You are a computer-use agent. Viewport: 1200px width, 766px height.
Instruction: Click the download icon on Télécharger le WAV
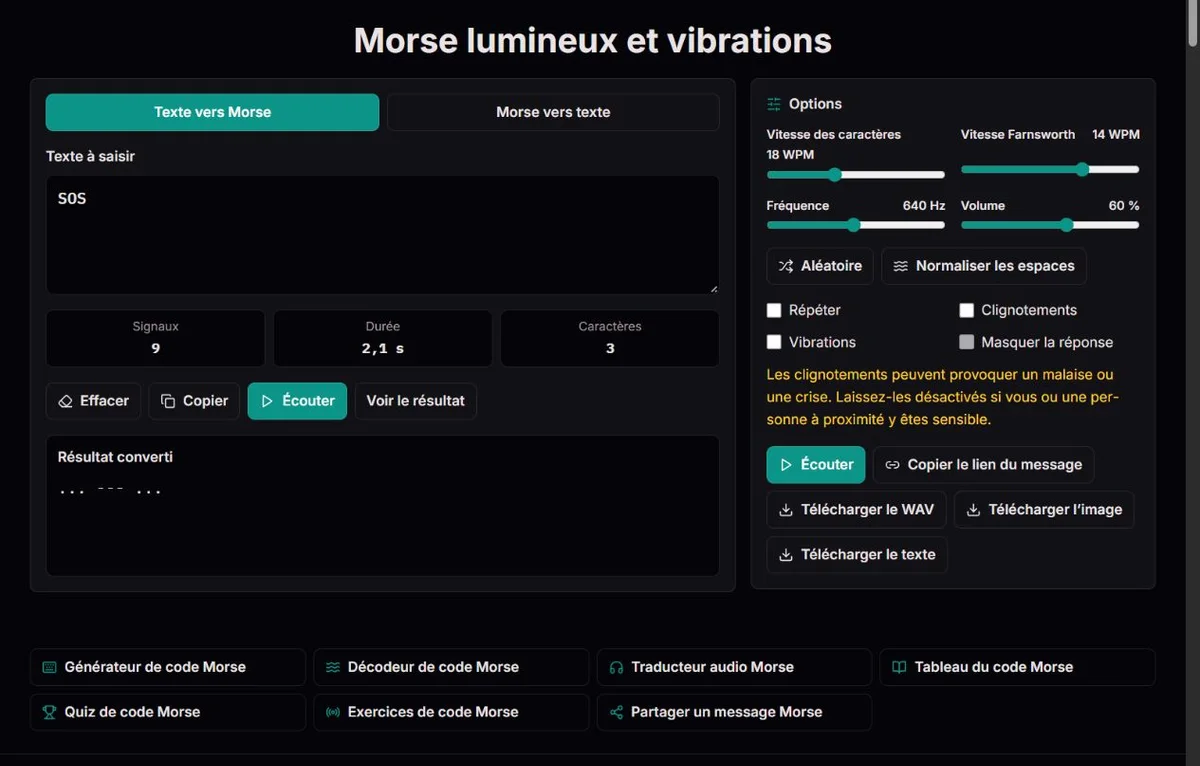point(786,510)
